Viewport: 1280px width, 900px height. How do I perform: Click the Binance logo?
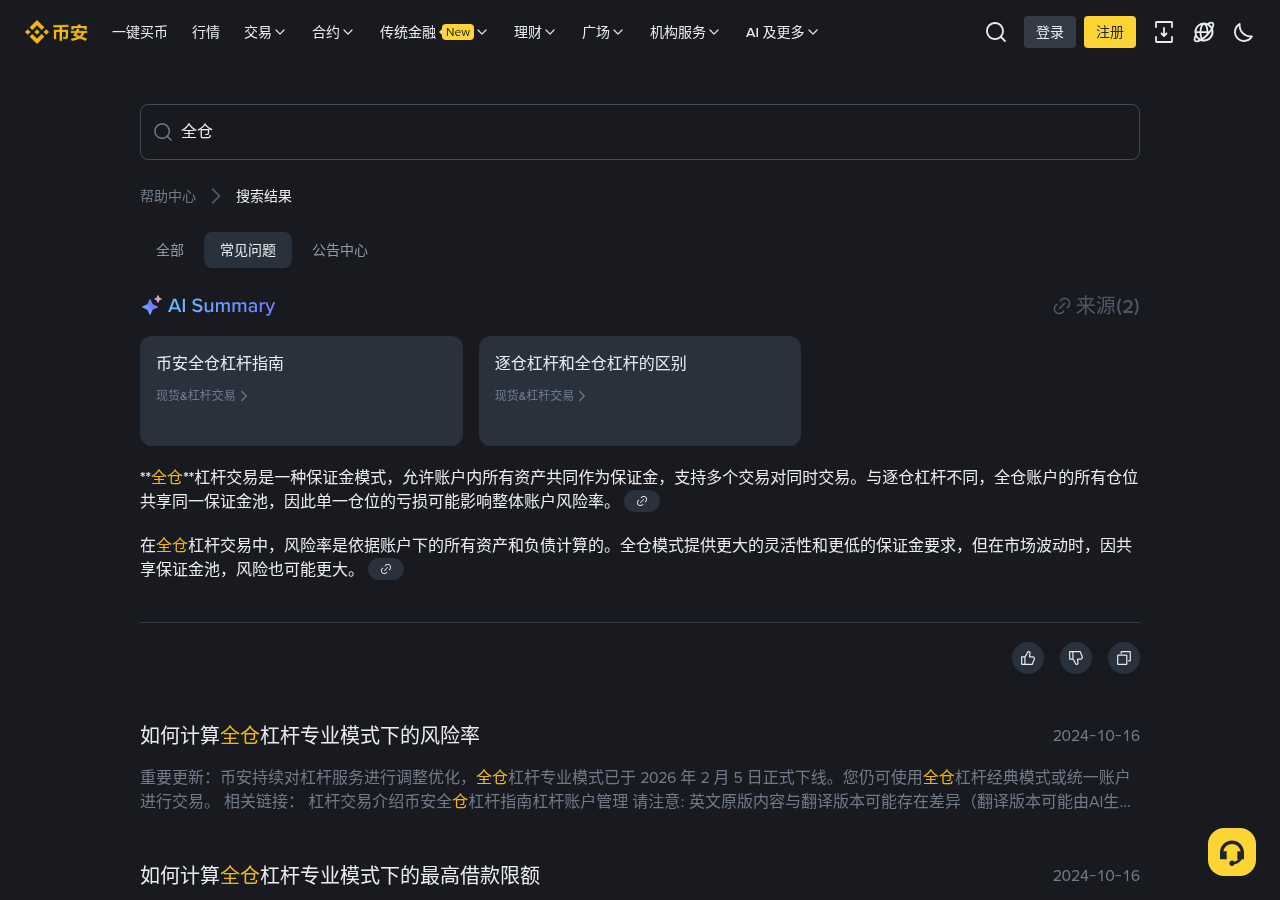click(x=56, y=32)
